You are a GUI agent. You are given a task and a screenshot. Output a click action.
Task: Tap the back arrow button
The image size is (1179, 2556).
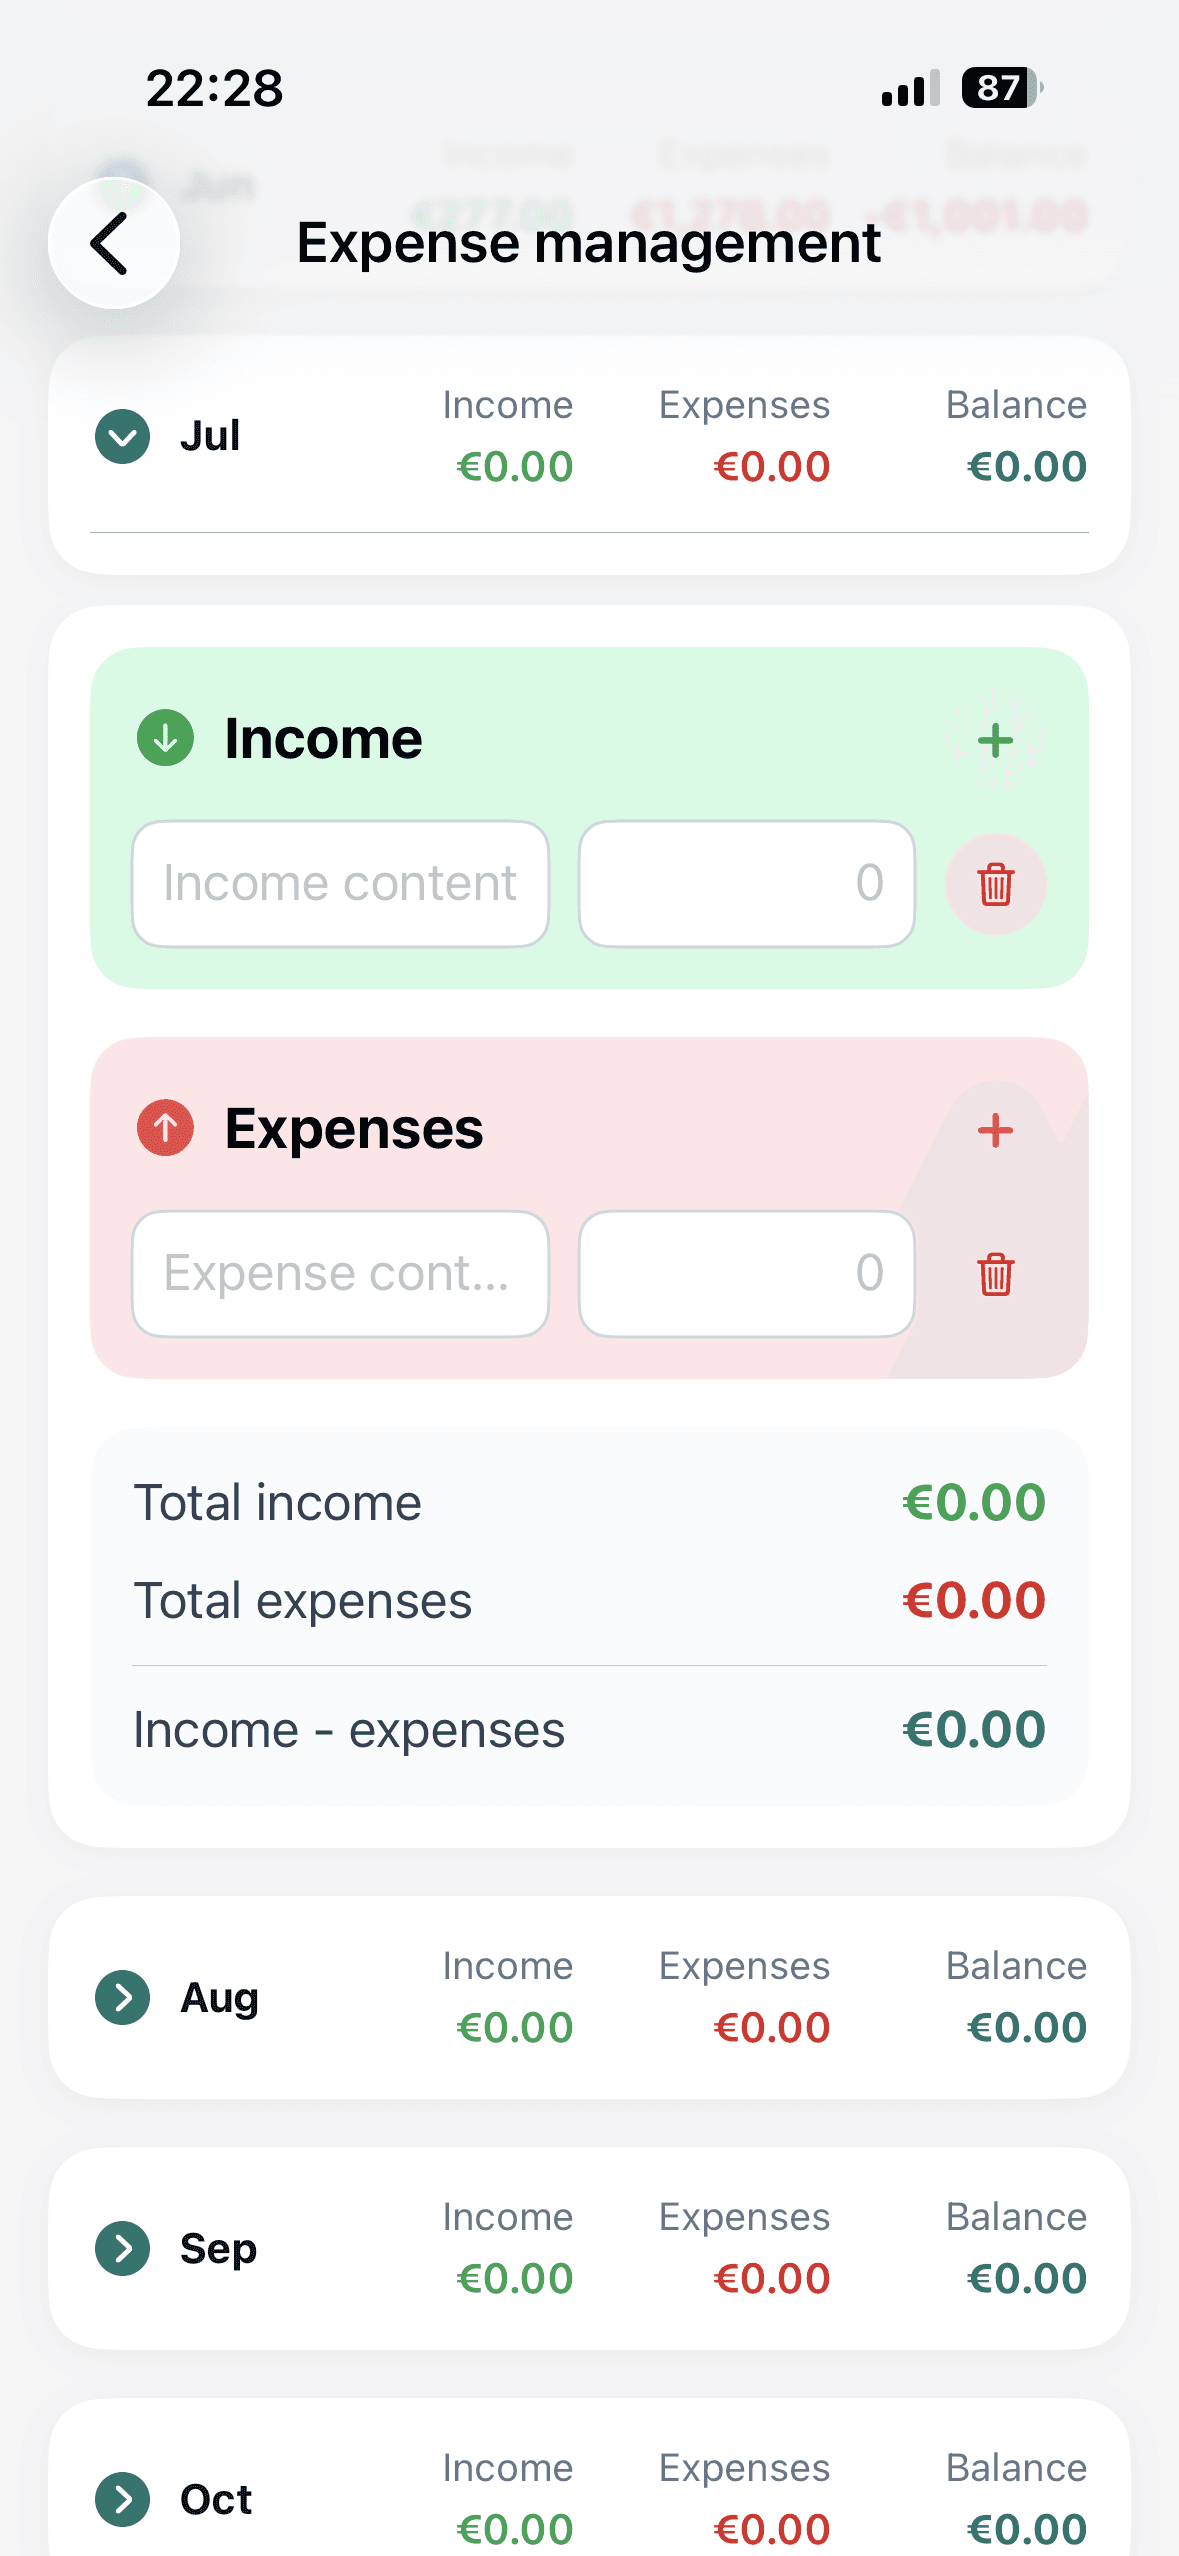pos(114,243)
